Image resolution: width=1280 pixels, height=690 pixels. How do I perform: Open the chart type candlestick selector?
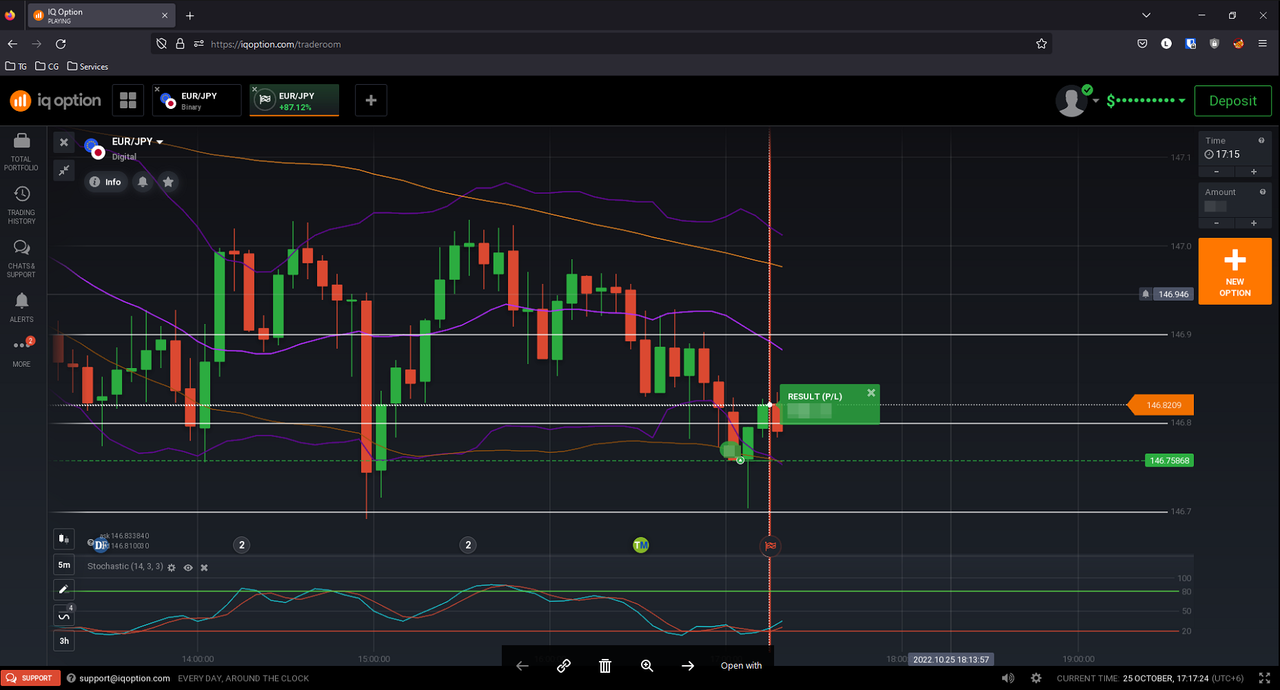pyautogui.click(x=64, y=539)
